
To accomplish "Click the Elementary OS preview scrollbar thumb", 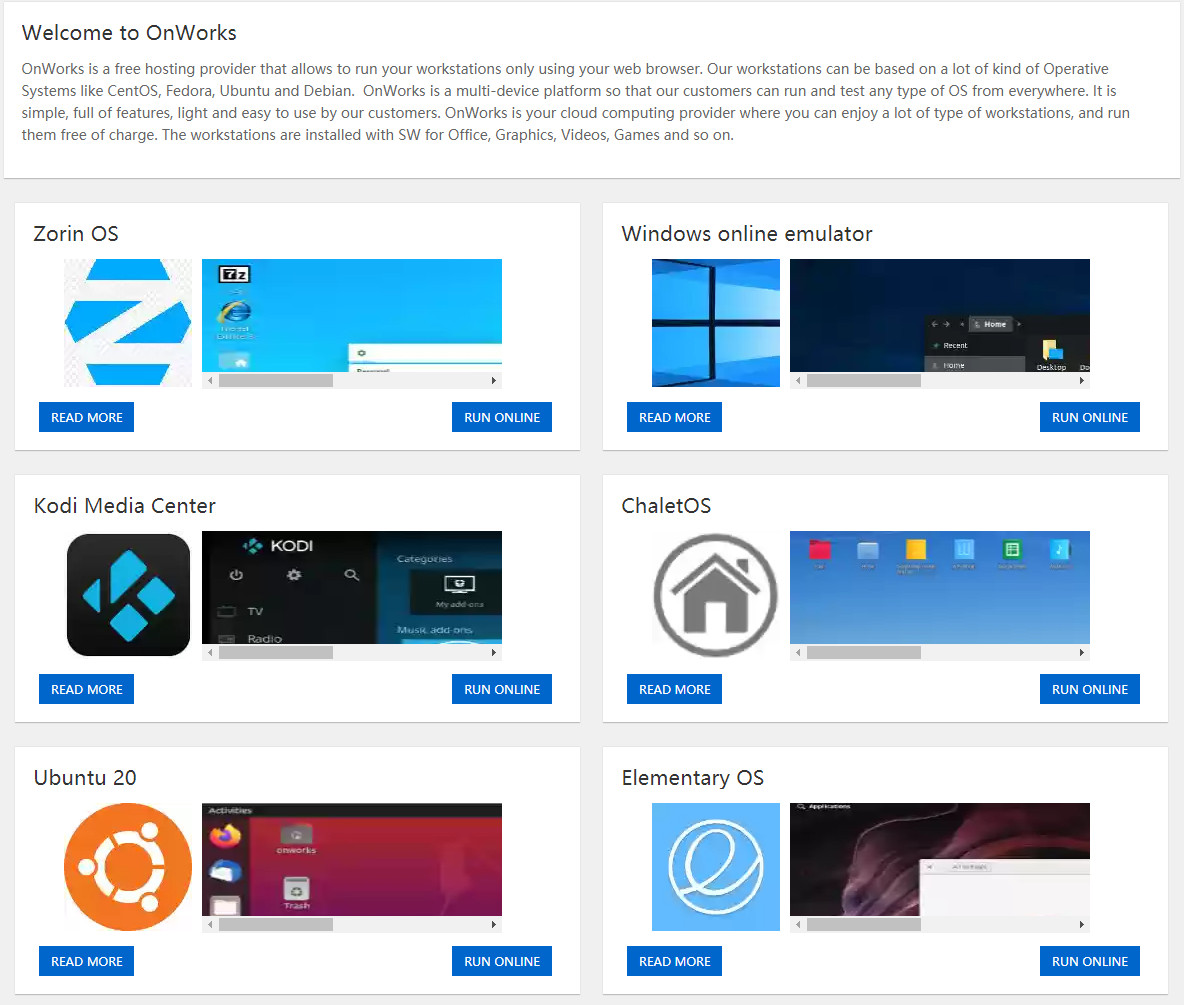I will (x=864, y=924).
